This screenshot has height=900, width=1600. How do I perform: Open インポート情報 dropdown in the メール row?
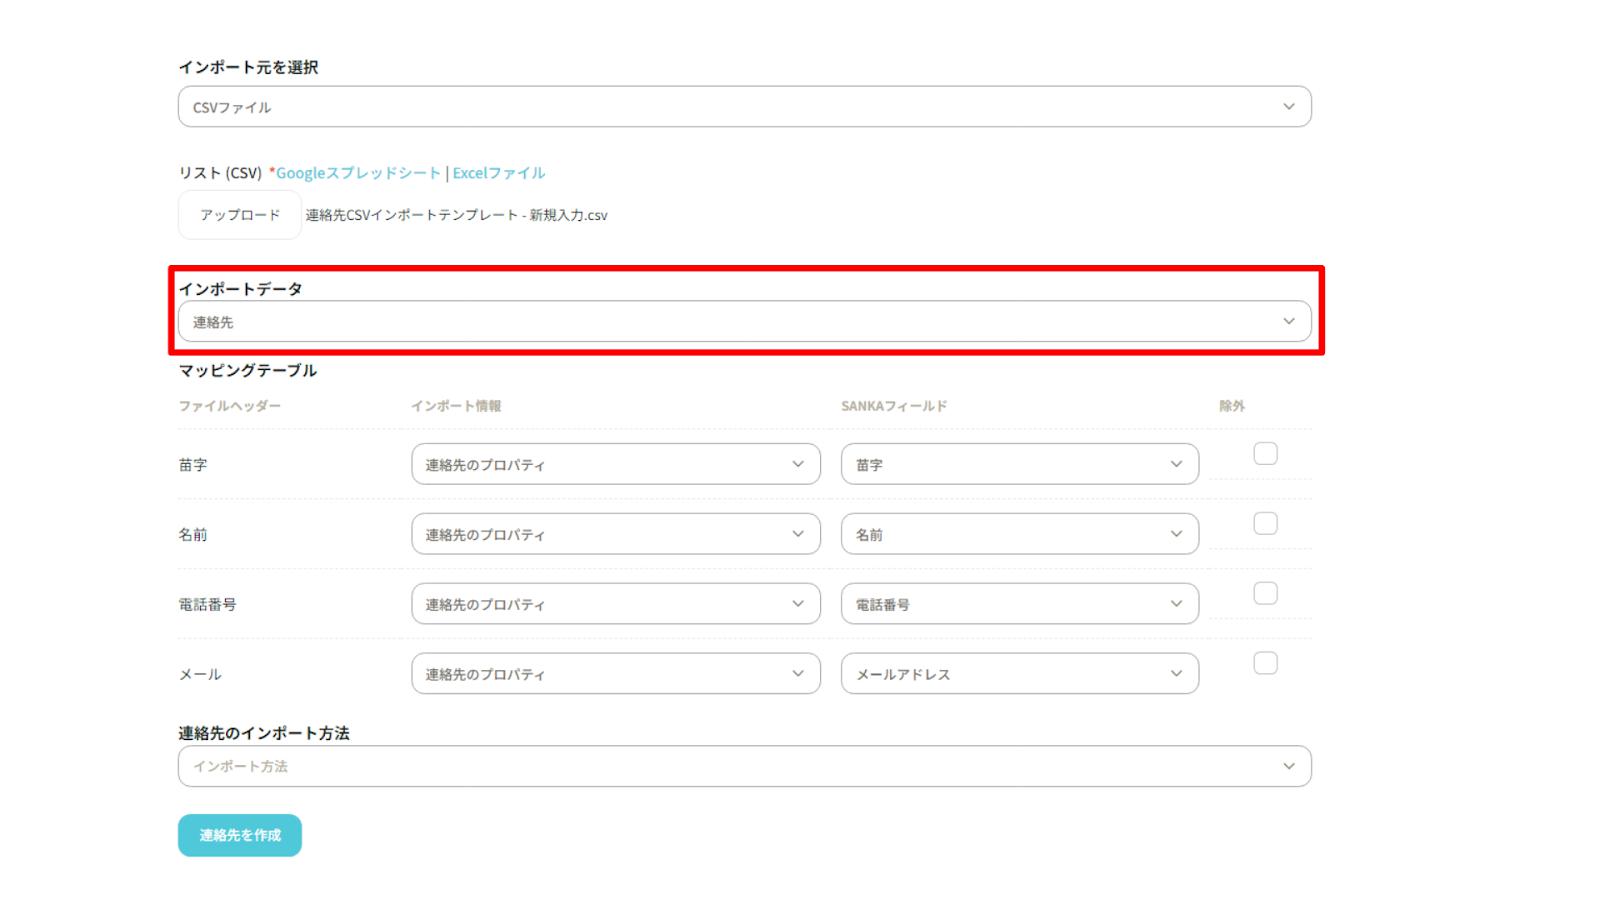click(x=616, y=674)
